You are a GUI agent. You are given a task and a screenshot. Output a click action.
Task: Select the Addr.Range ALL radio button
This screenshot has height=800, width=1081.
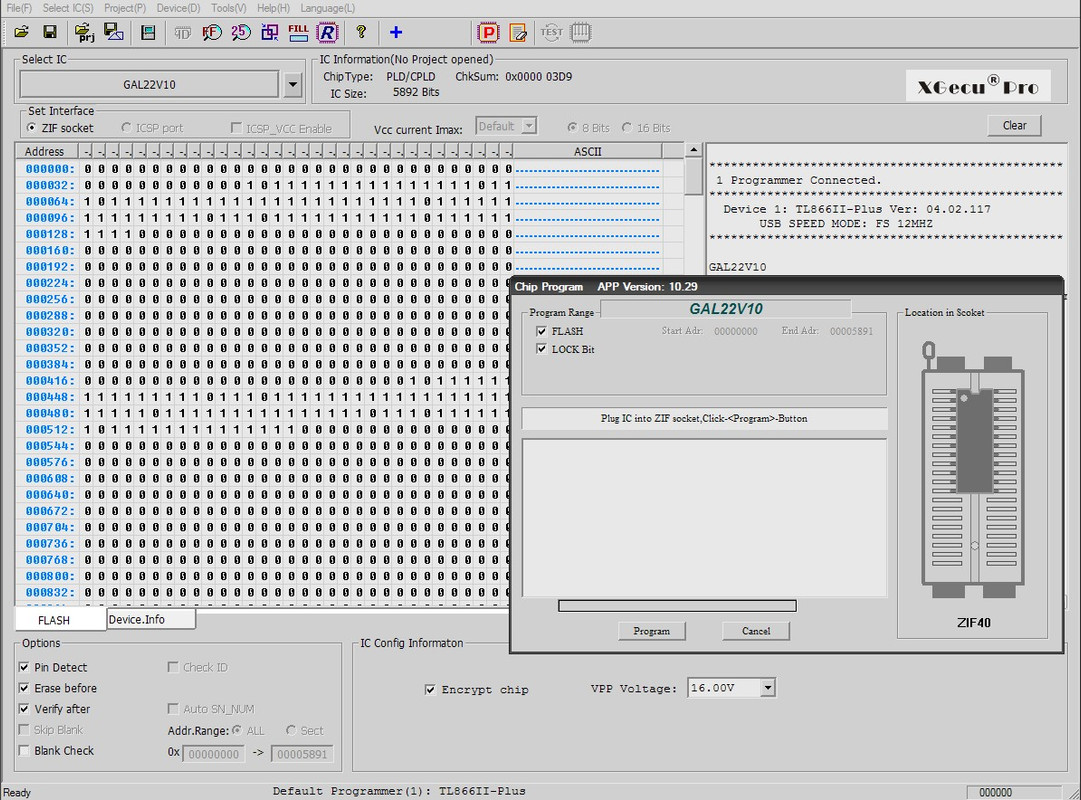pos(237,730)
